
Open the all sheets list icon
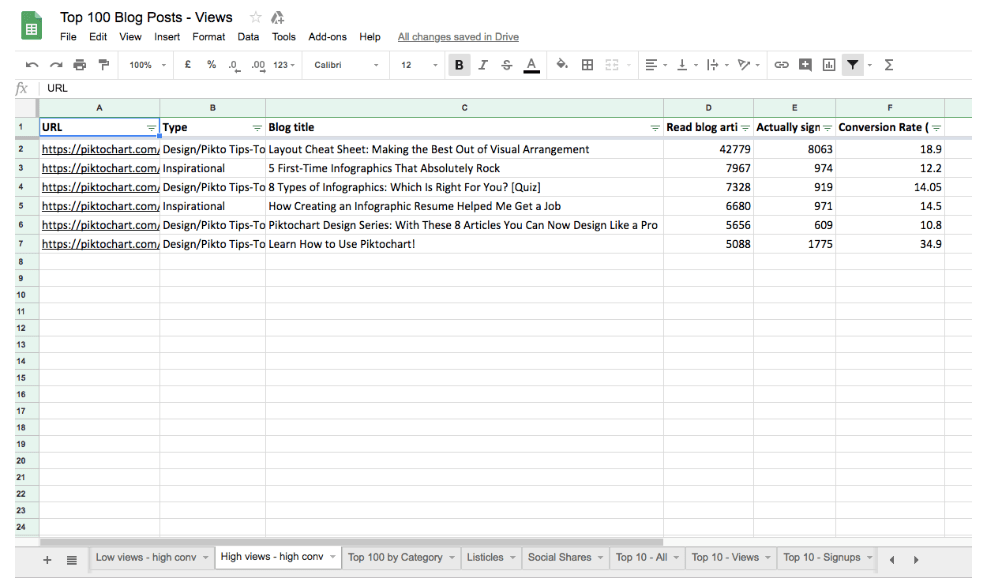coord(72,560)
